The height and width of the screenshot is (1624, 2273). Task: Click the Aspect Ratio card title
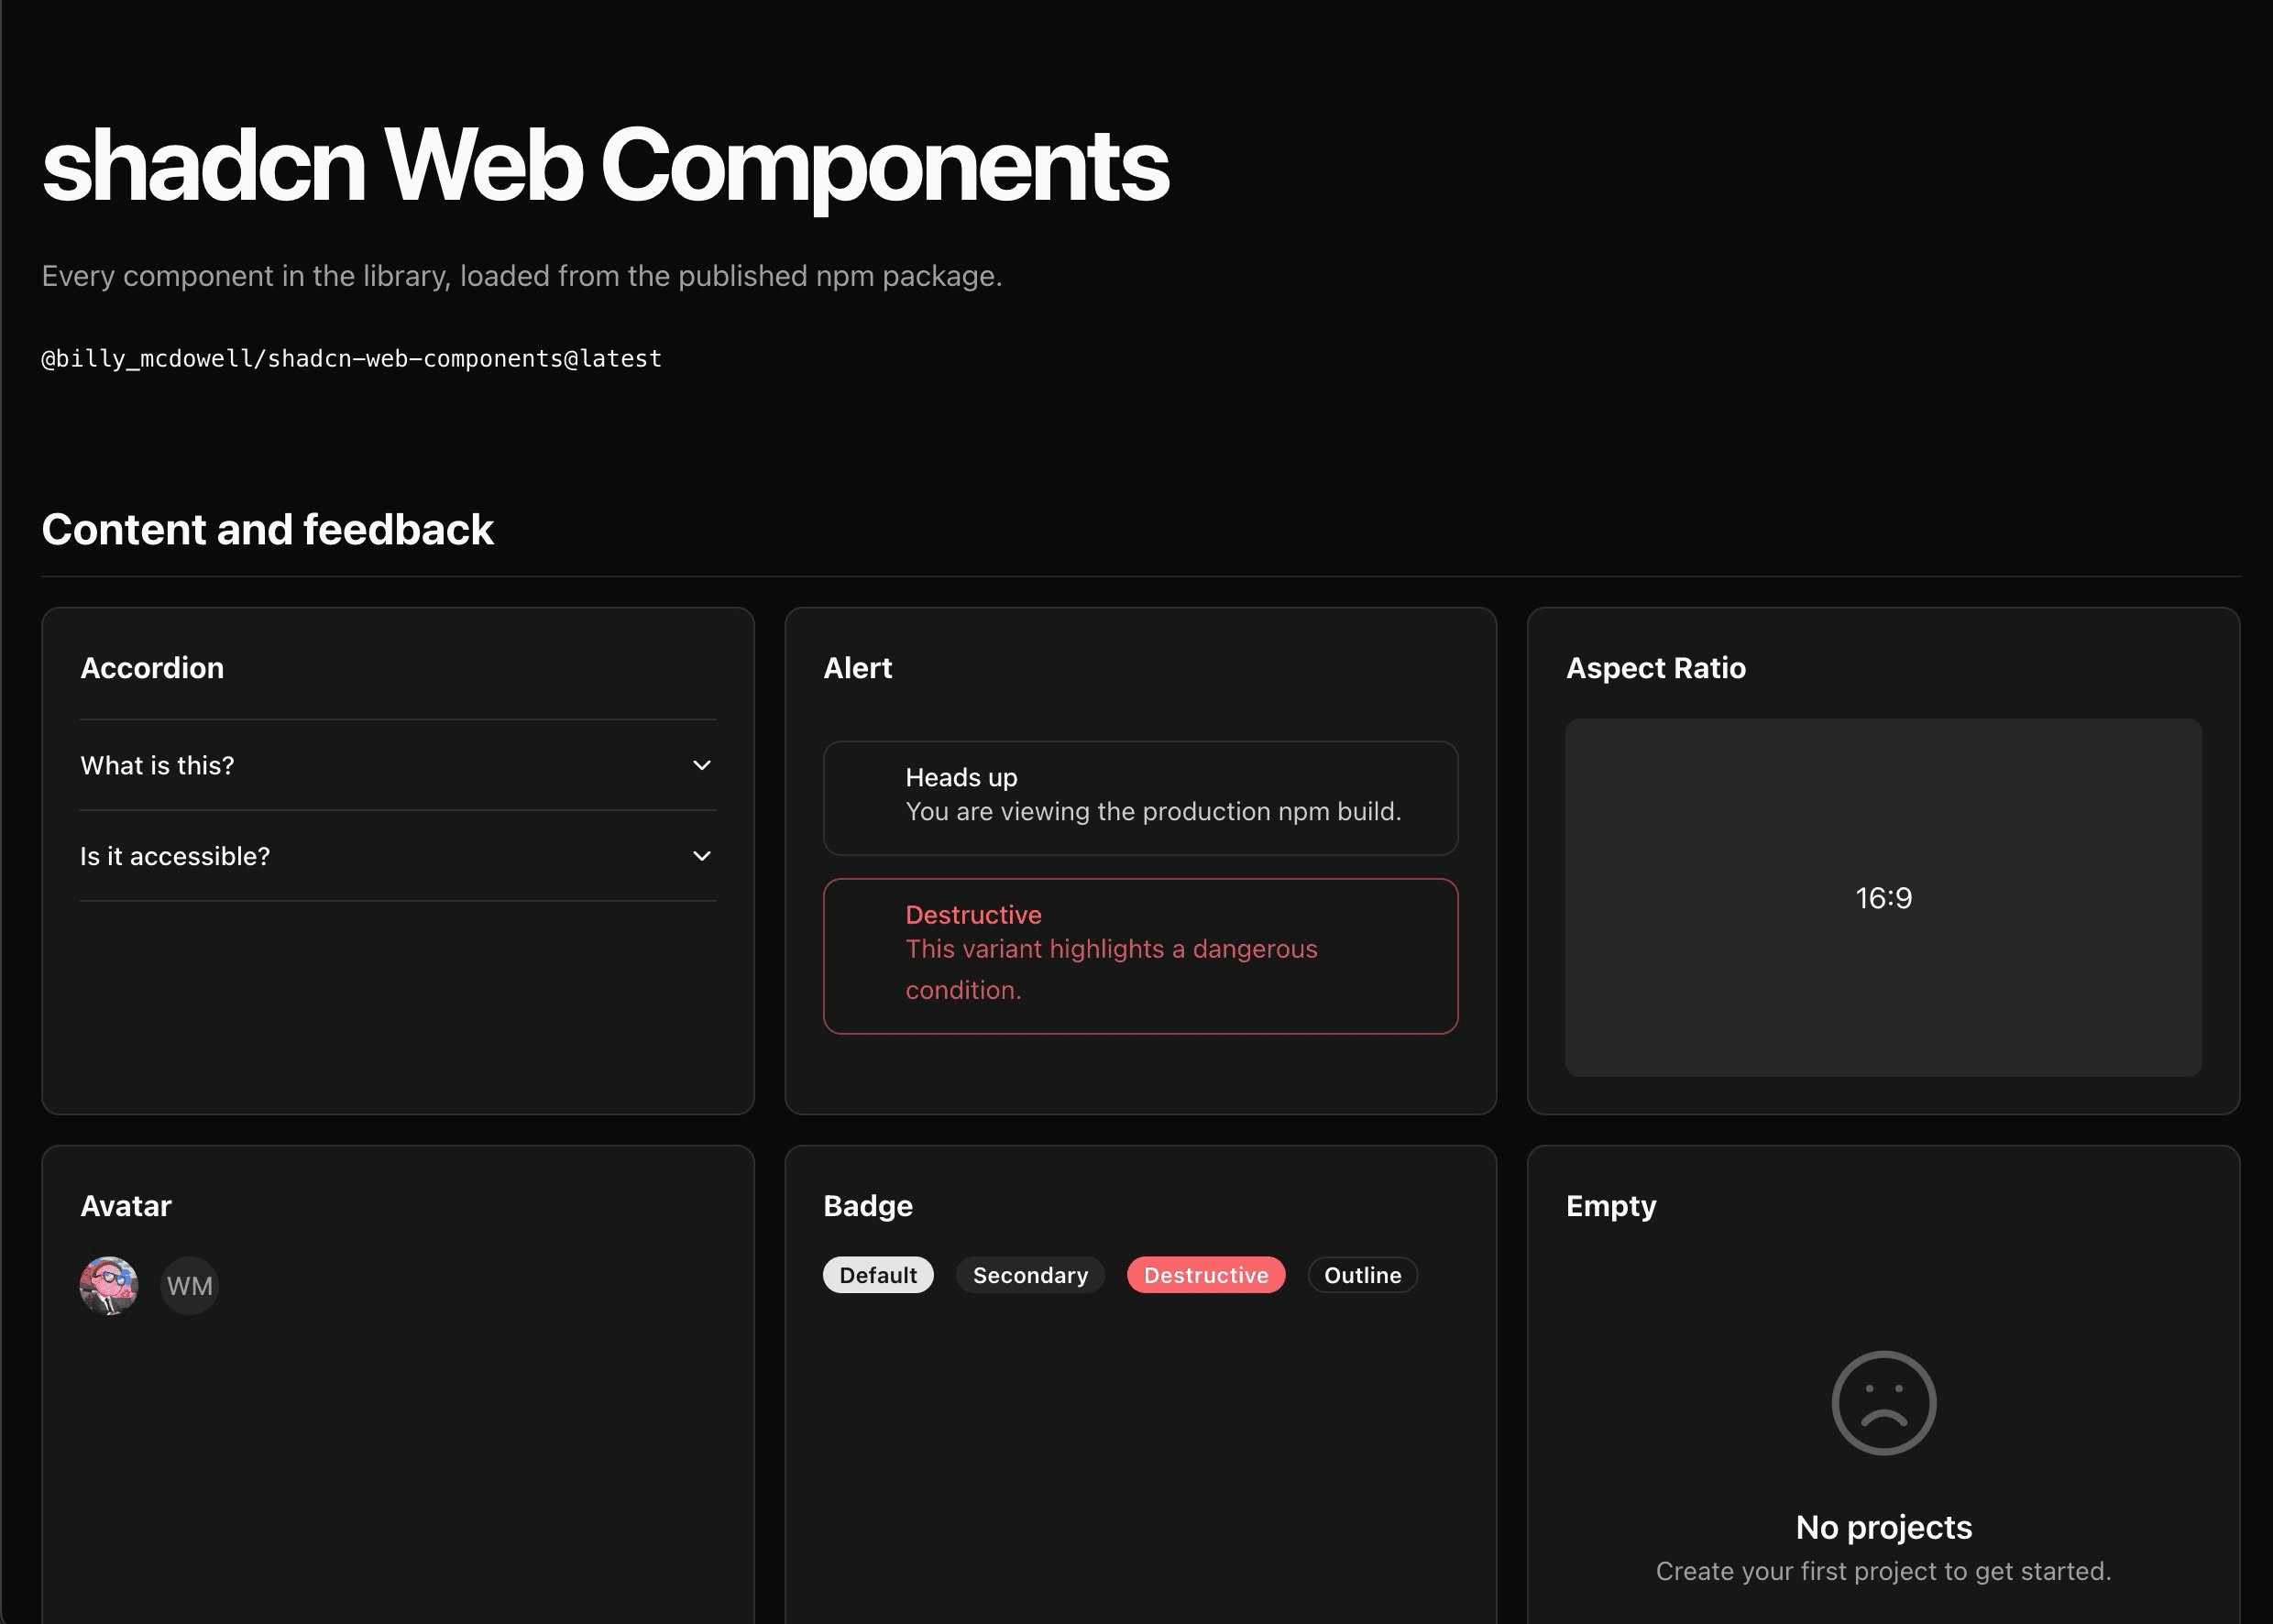1656,668
